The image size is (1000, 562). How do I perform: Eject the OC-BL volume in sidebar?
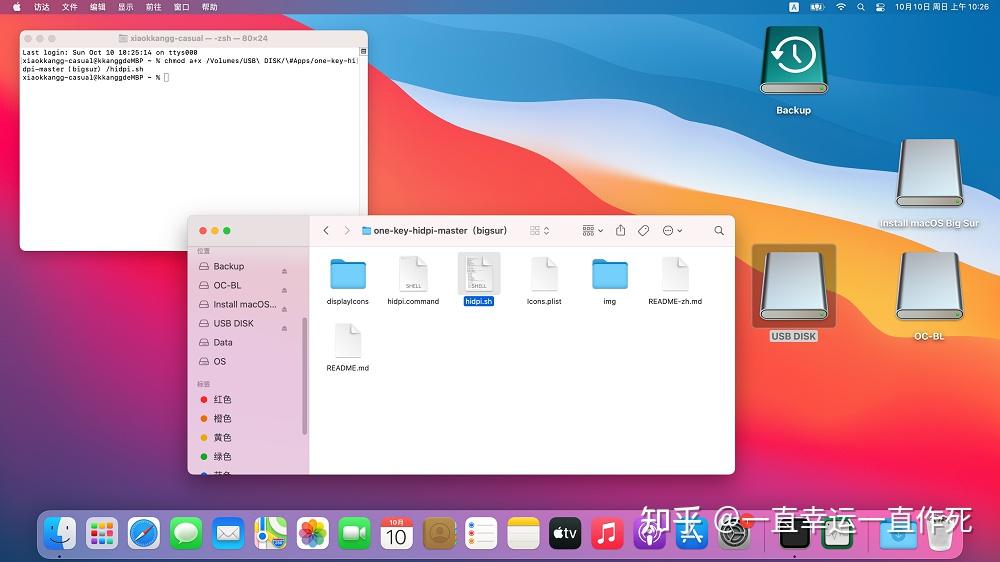point(284,290)
